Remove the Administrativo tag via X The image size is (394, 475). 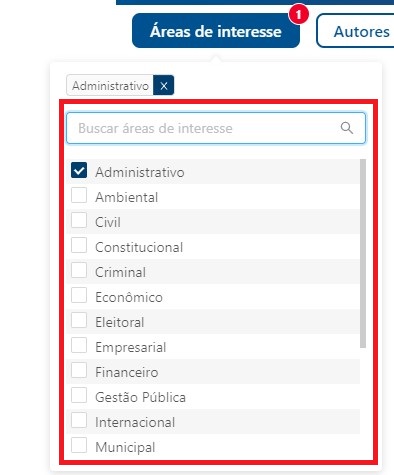coord(164,86)
